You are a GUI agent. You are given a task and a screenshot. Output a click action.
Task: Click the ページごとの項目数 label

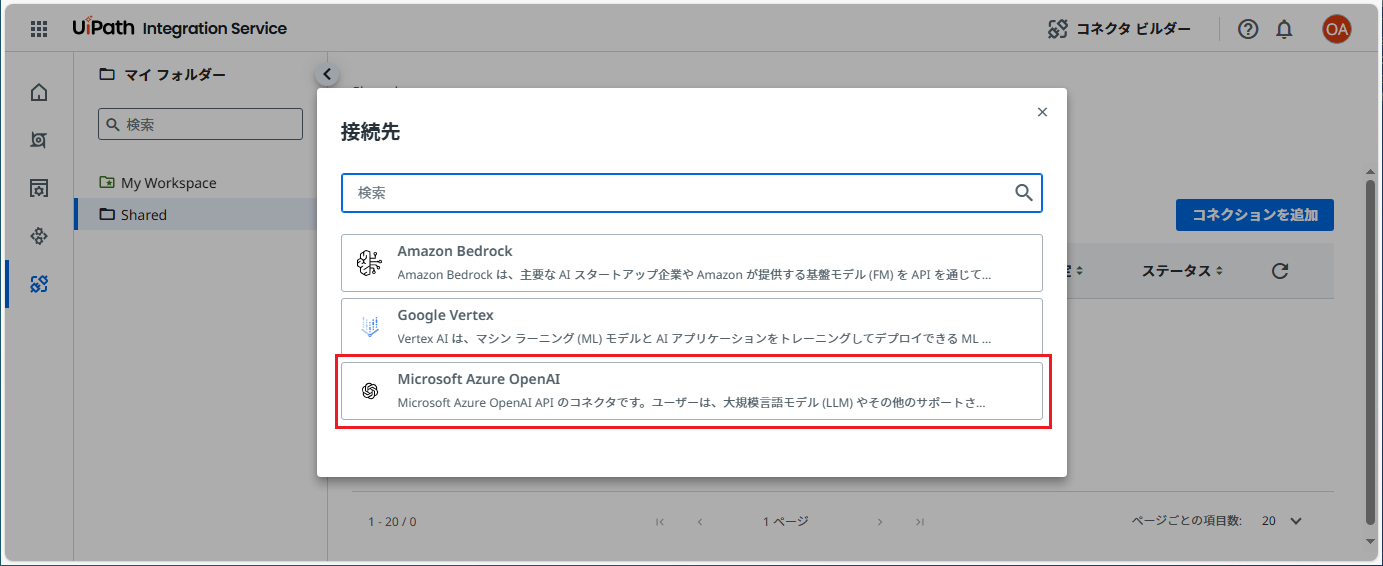(1186, 521)
